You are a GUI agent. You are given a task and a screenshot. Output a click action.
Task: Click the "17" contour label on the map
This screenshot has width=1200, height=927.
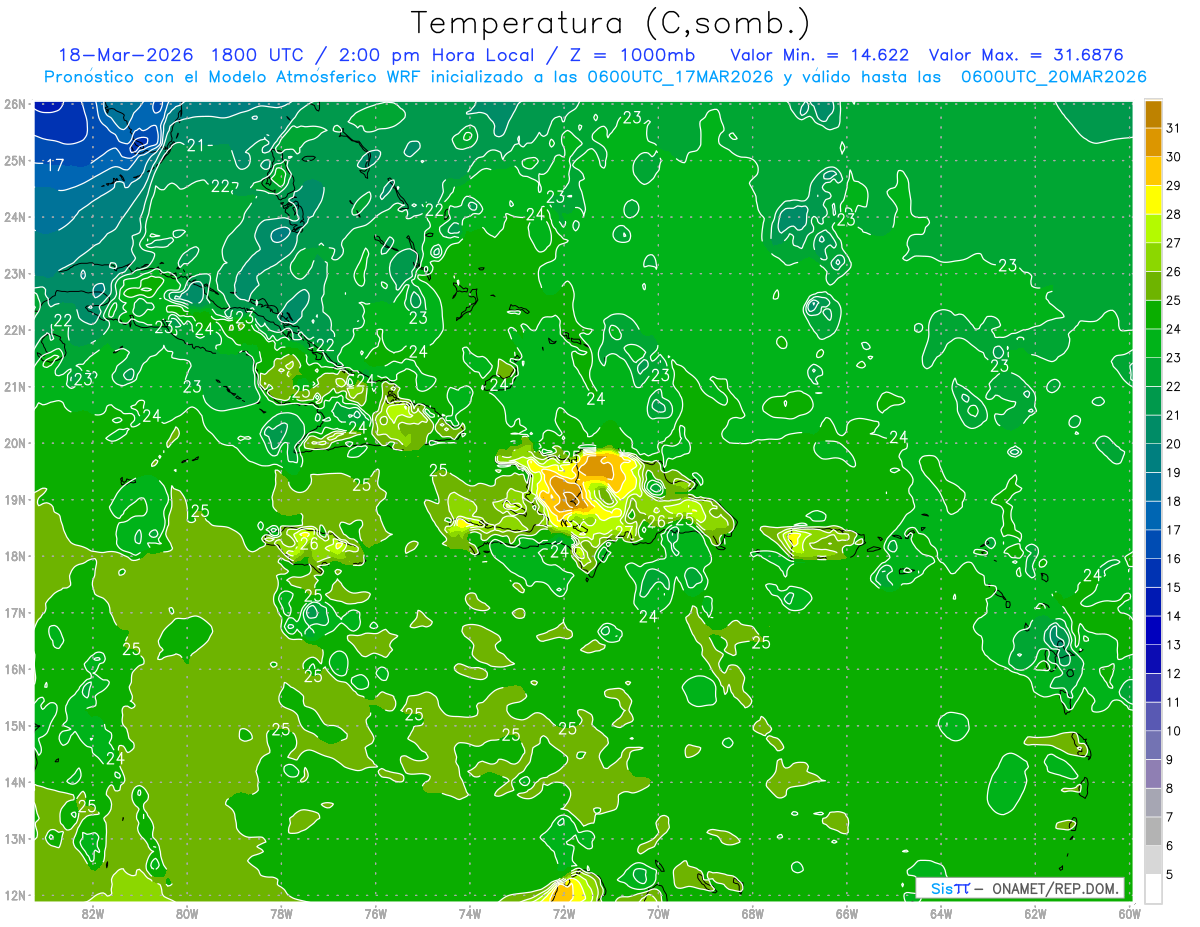55,165
